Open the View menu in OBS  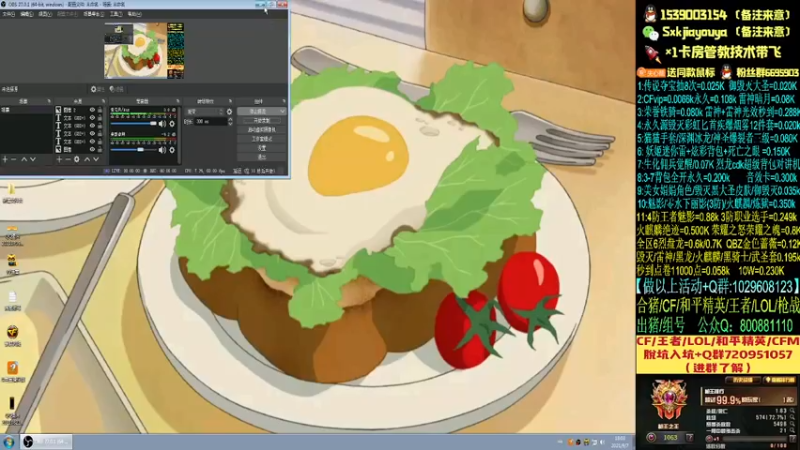click(45, 14)
